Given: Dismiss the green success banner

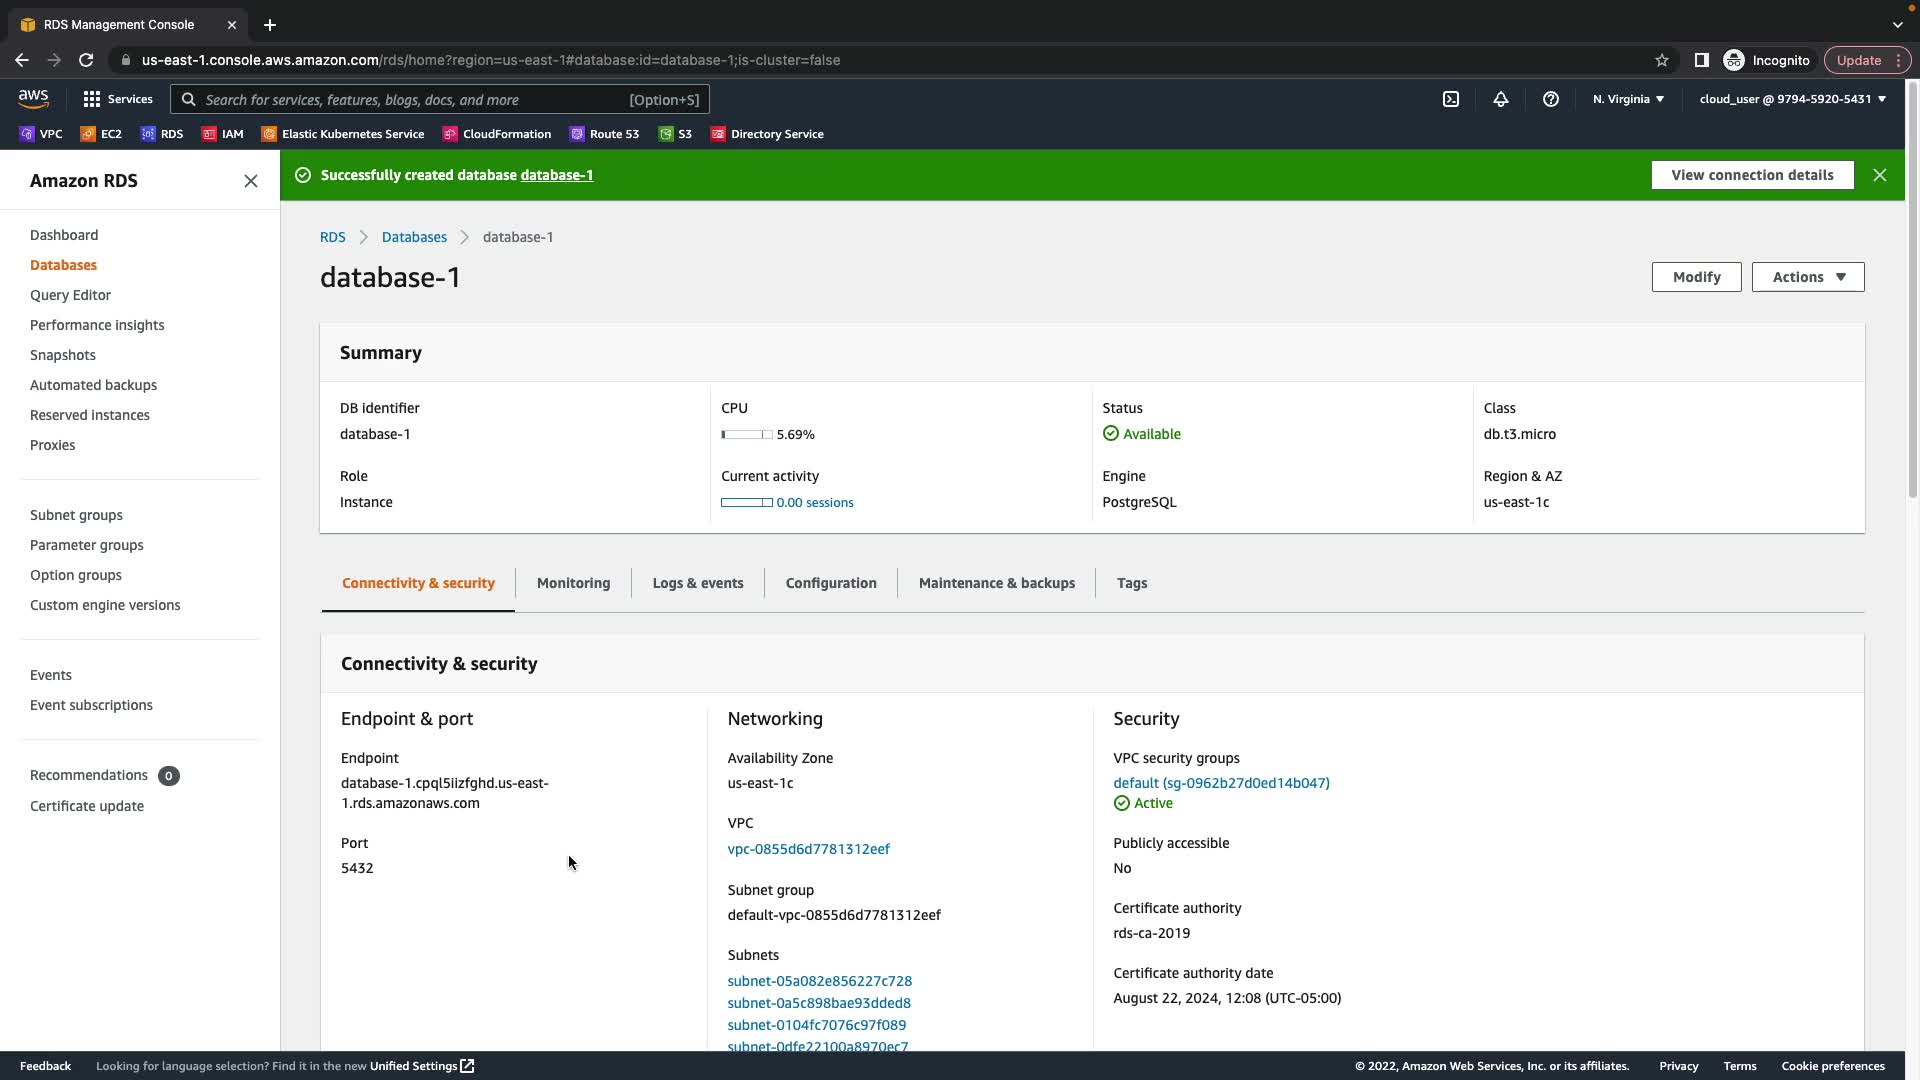Looking at the screenshot, I should (1880, 175).
